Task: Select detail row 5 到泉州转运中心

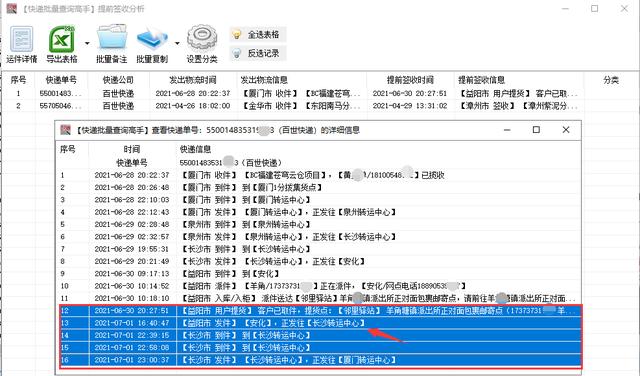Action: pyautogui.click(x=318, y=225)
